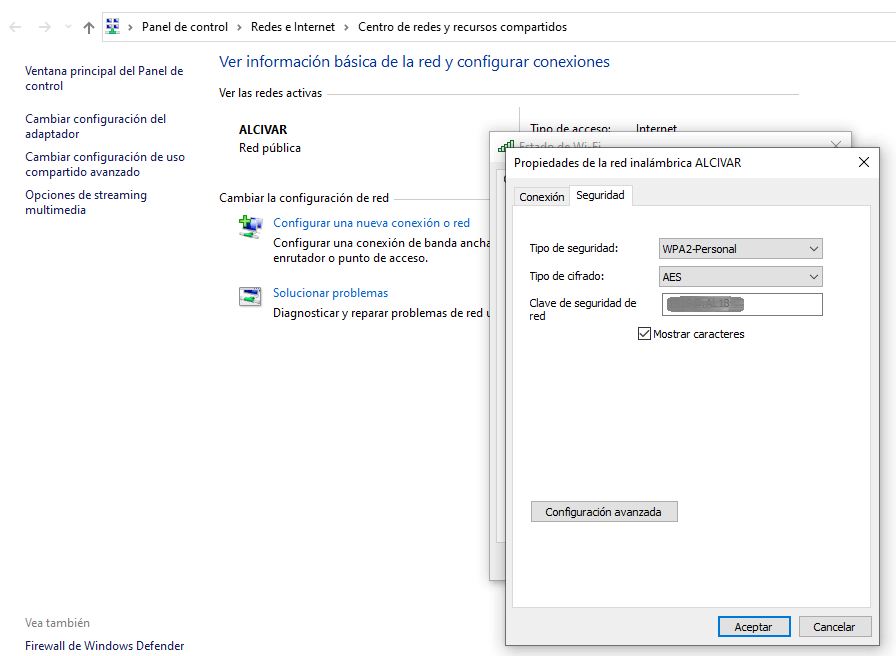Screen dimensions: 896x656
Task: Open Firewall de Windows Defender link
Action: 104,646
